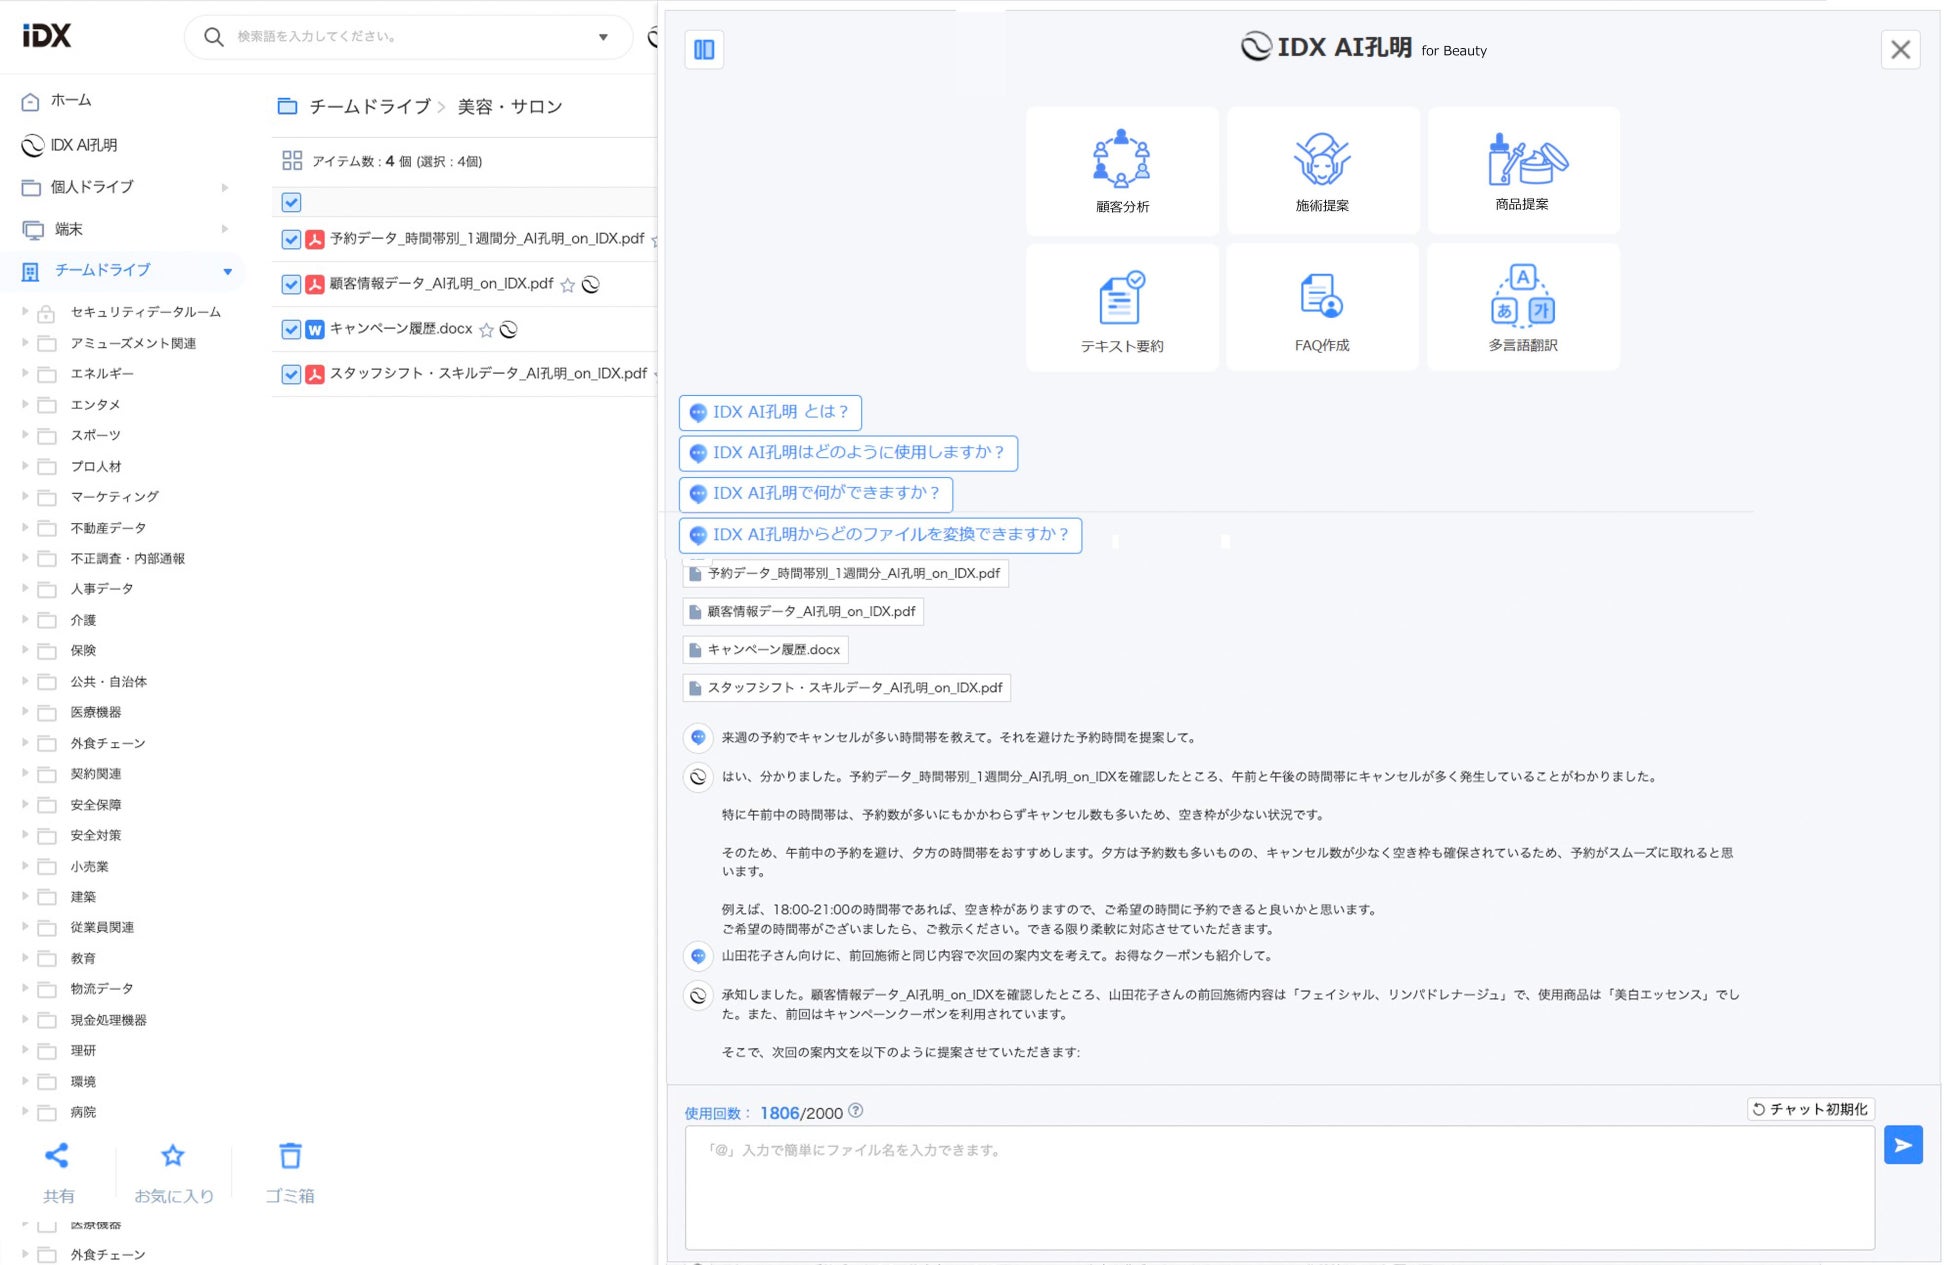Open the search box dropdown arrow
Screen dimensions: 1950x1265
click(x=603, y=37)
